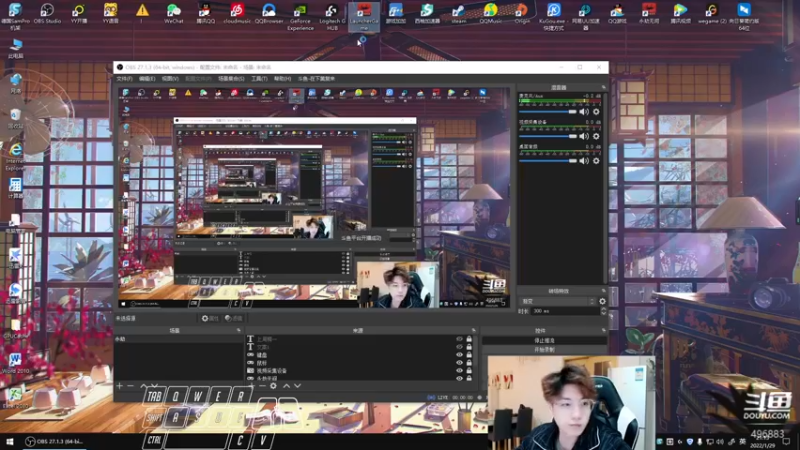Open settings gear for 麦克风/Aux channel
The width and height of the screenshot is (800, 450).
(596, 112)
